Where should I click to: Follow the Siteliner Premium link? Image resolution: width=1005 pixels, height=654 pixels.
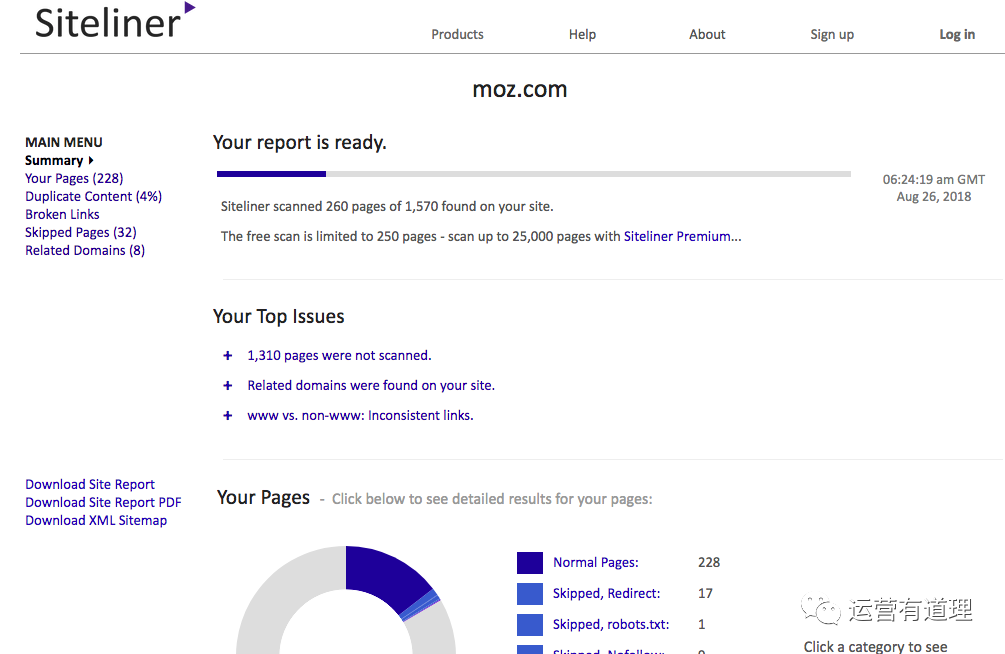point(682,237)
